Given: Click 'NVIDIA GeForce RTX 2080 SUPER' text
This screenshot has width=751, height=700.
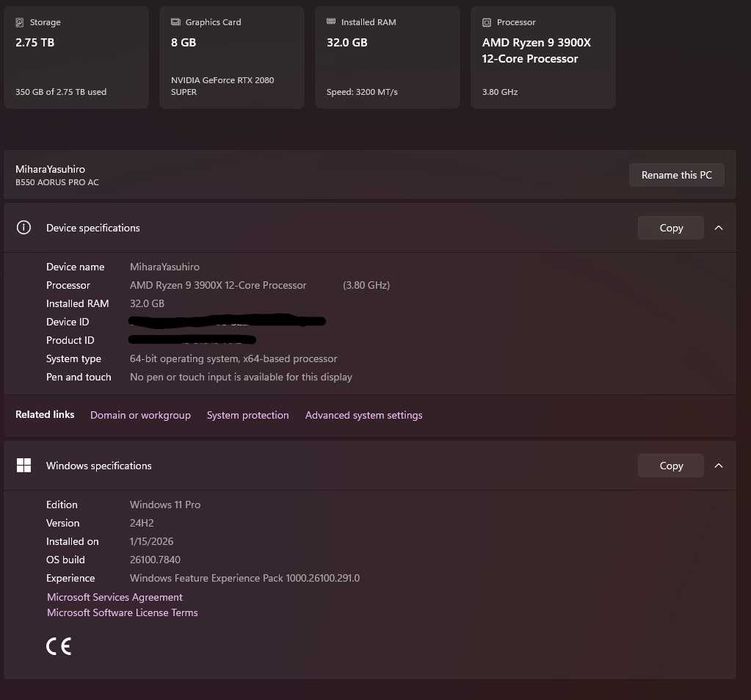Looking at the screenshot, I should pos(222,86).
